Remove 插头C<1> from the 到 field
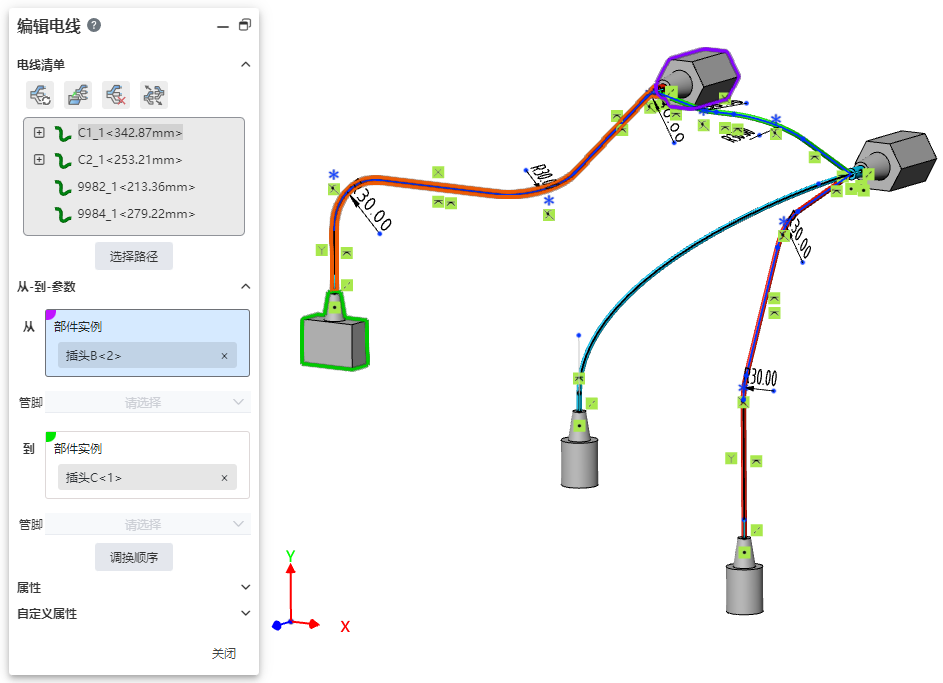This screenshot has width=943, height=683. 224,478
